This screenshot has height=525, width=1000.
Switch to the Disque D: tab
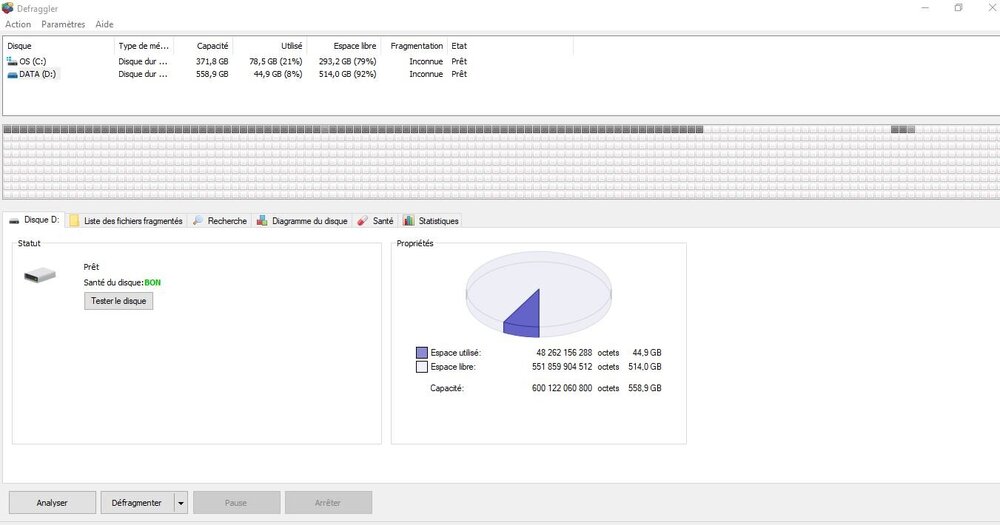pyautogui.click(x=34, y=220)
